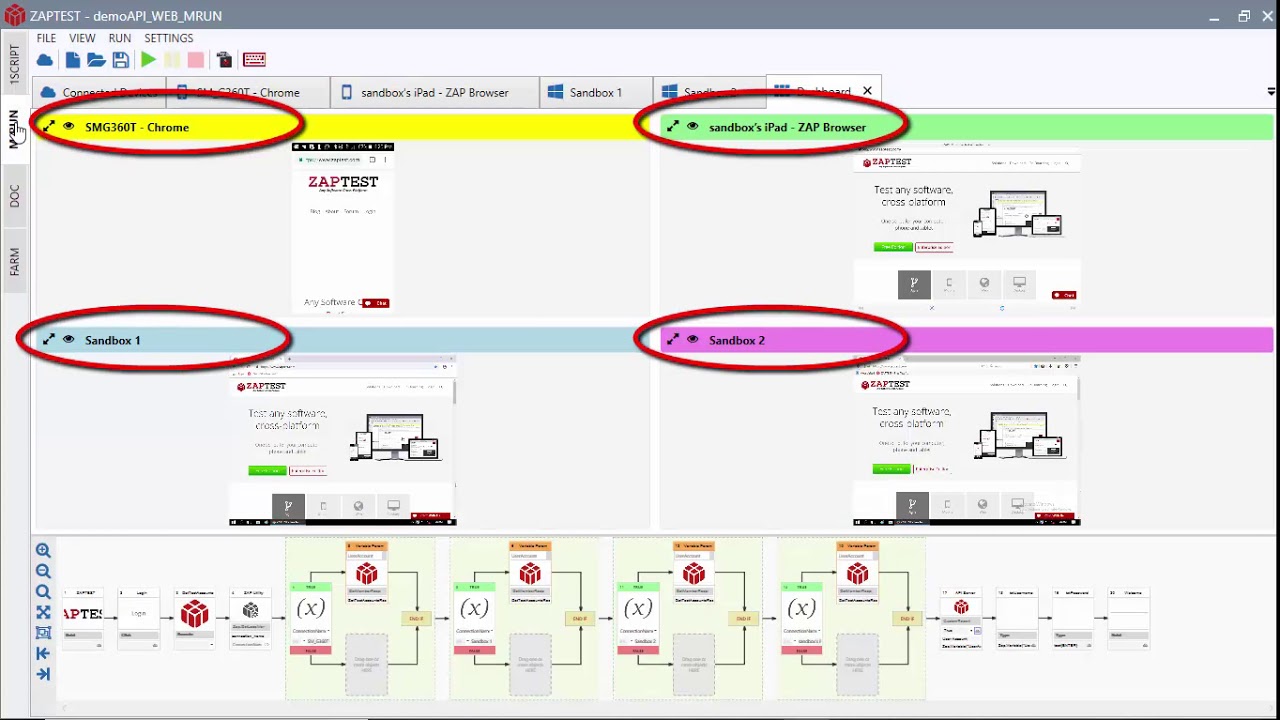Zoom in on the diagram canvas

coord(43,550)
